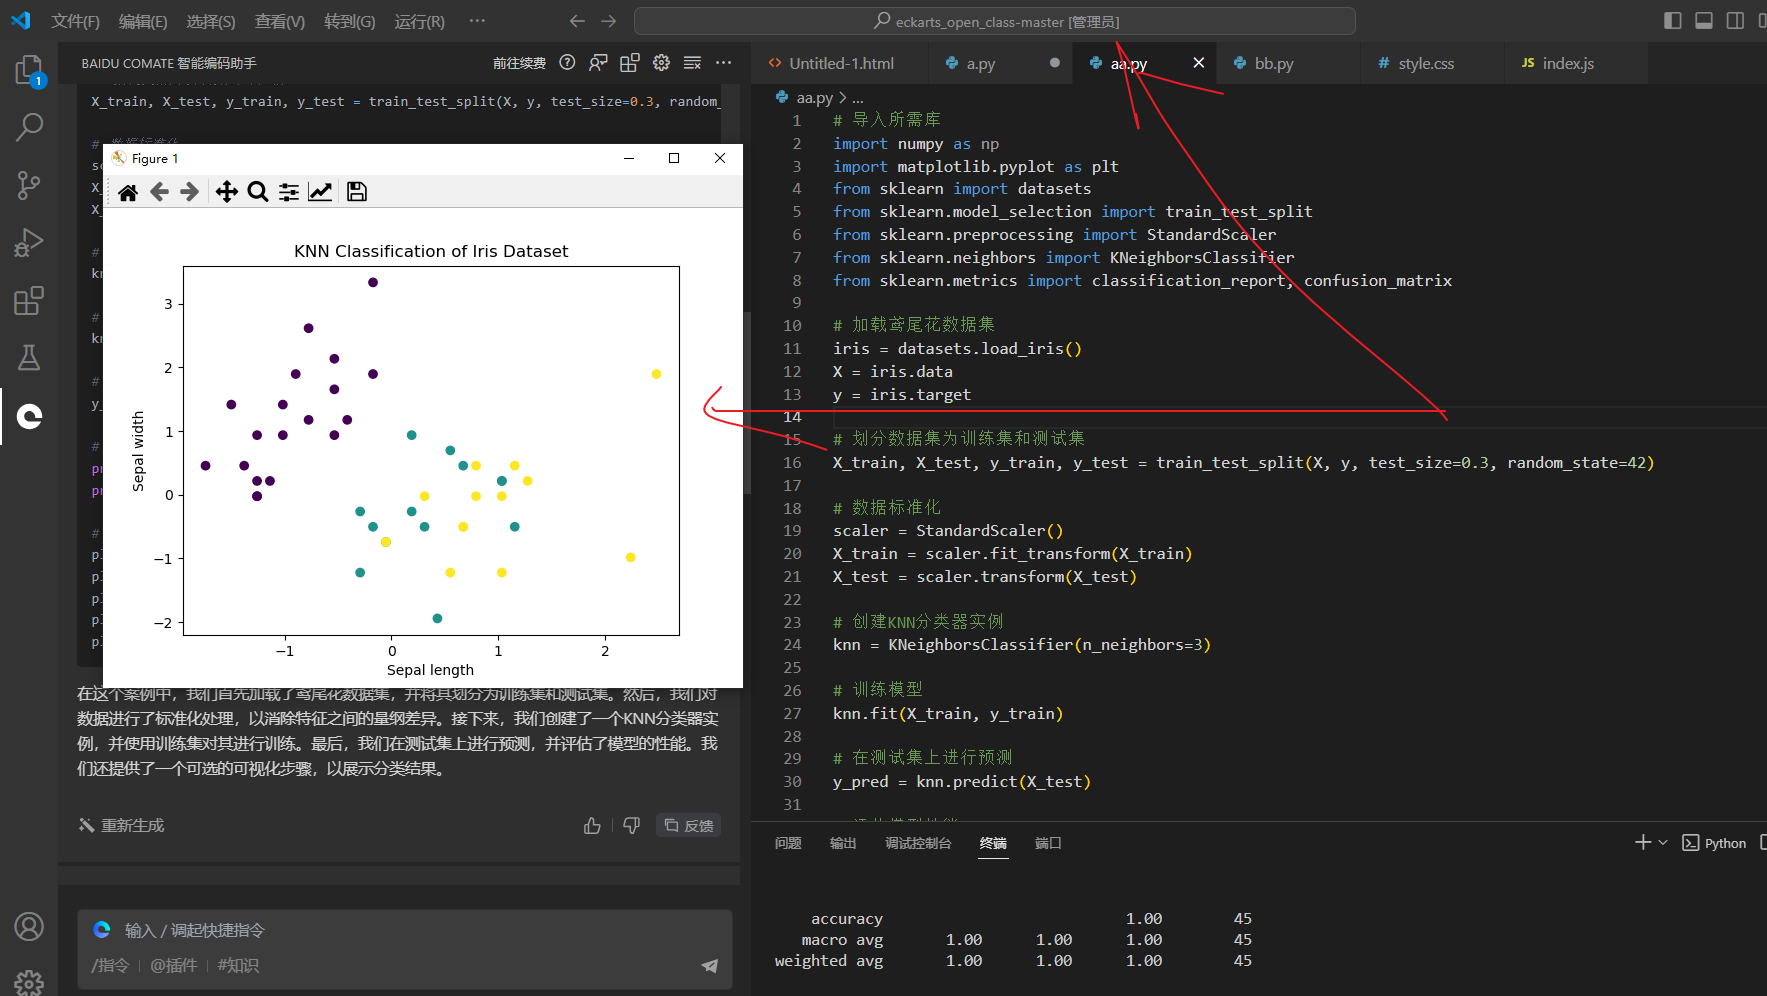Open the 转到(G) menu
The height and width of the screenshot is (996, 1767).
tap(350, 21)
